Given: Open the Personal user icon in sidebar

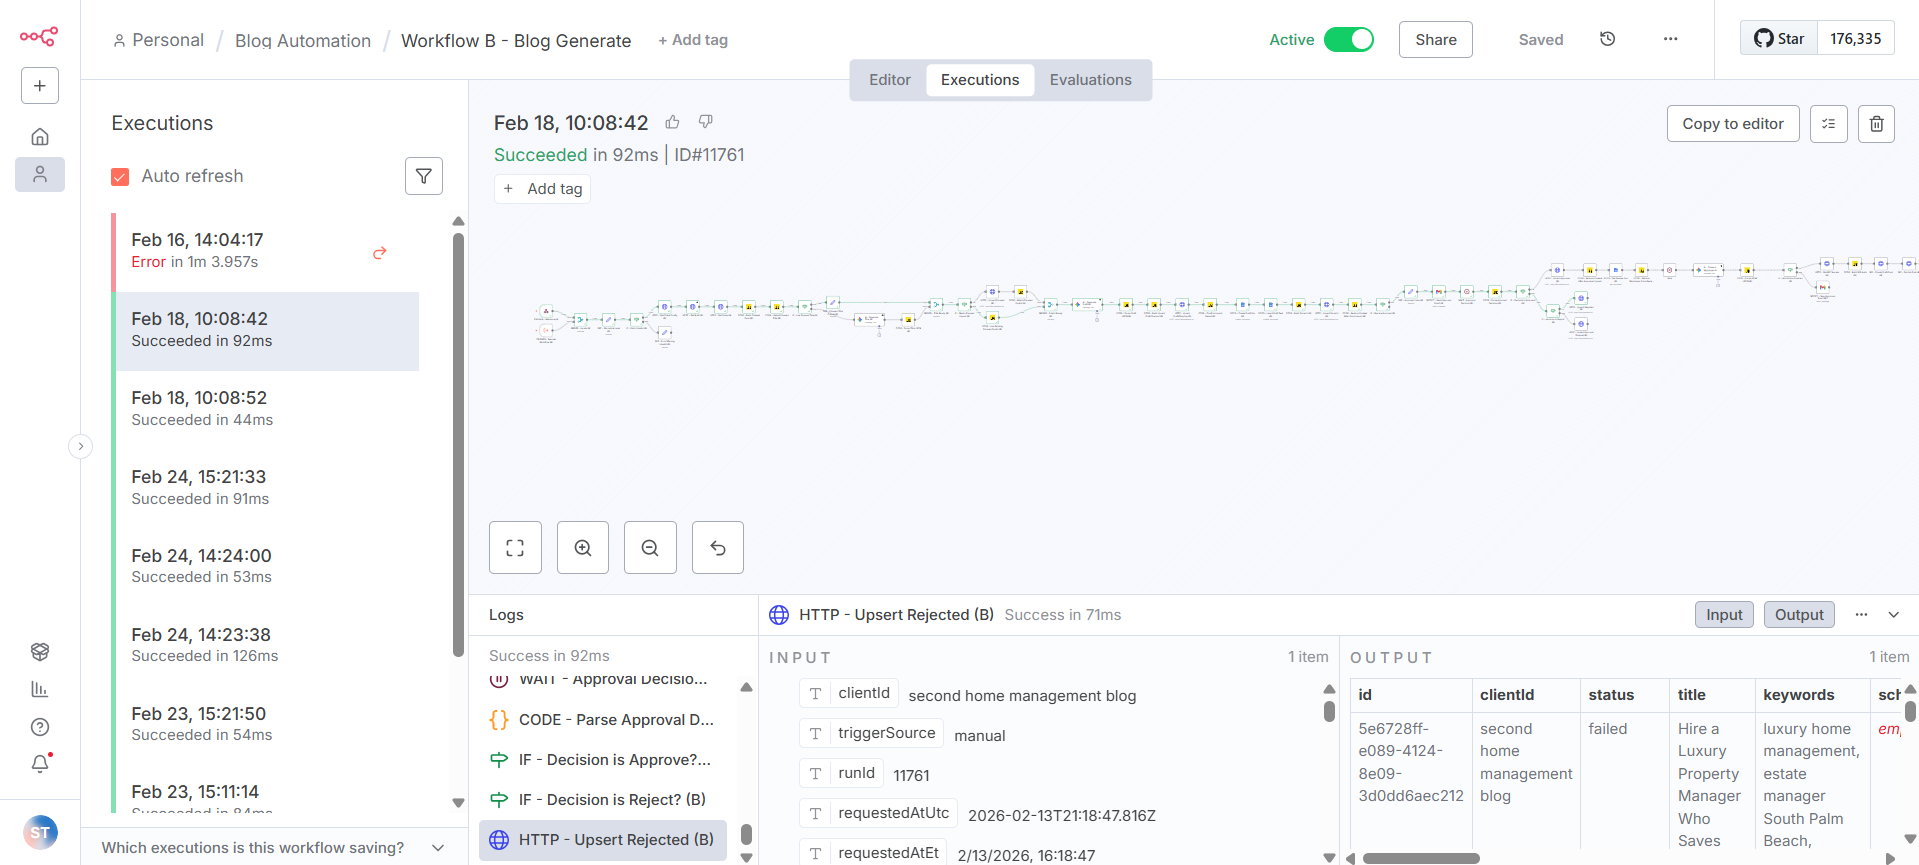Looking at the screenshot, I should click(40, 174).
